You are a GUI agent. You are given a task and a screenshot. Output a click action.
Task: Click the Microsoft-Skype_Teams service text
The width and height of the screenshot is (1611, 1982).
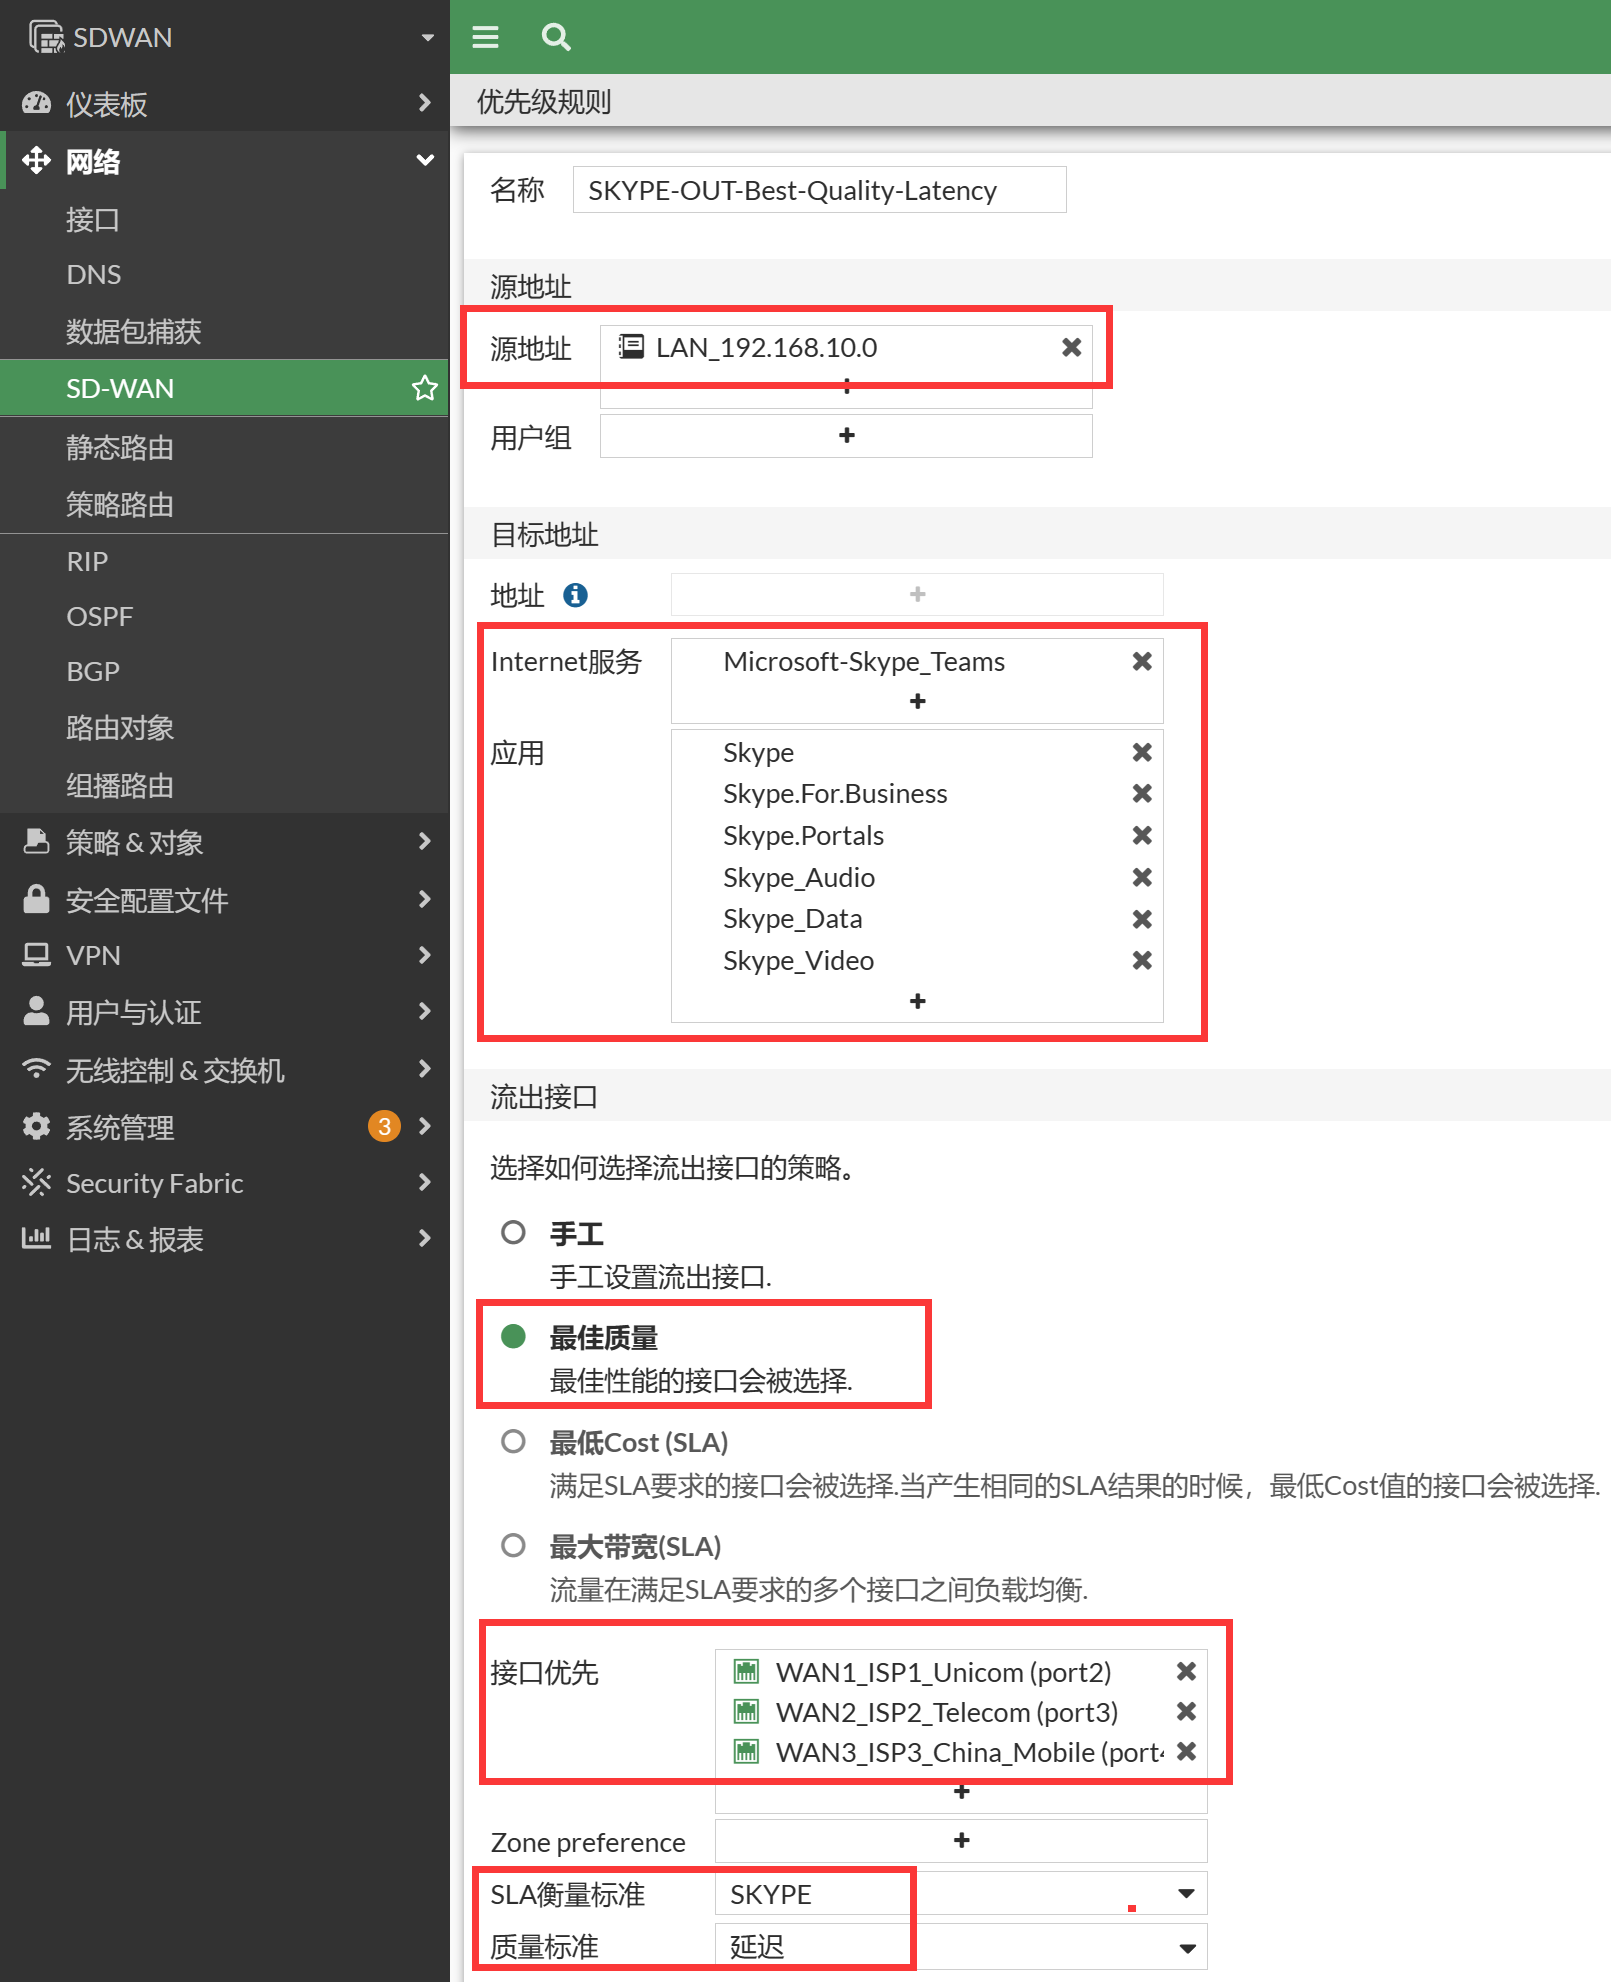click(864, 661)
